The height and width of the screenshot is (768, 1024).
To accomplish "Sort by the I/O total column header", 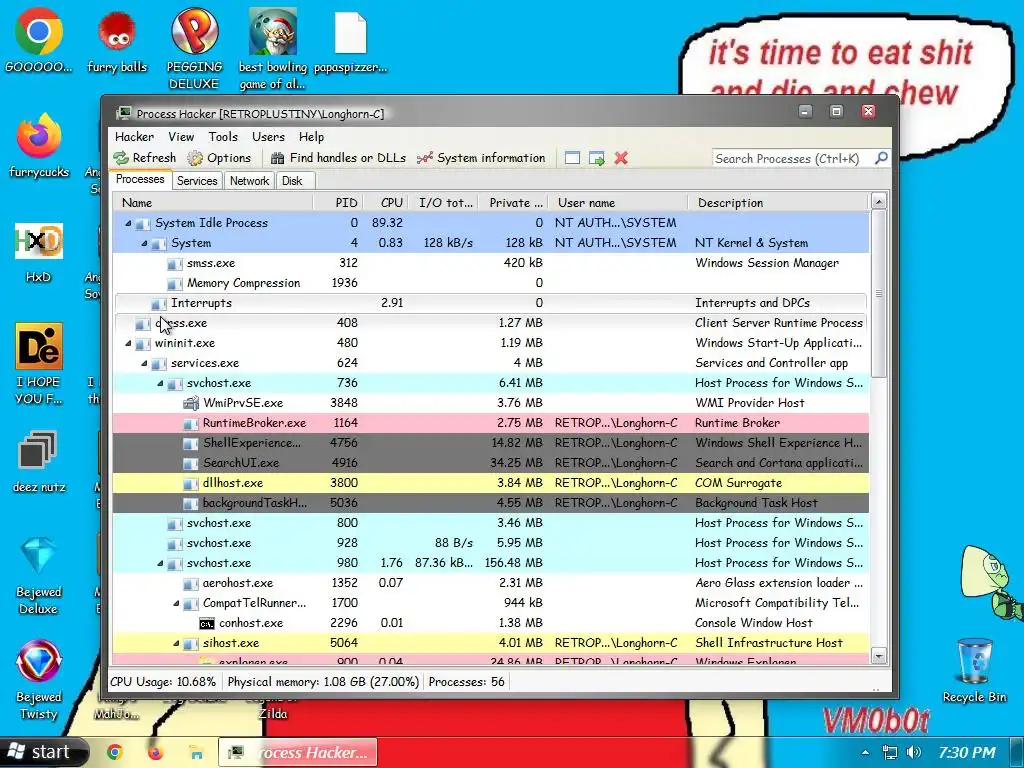I will [x=443, y=203].
